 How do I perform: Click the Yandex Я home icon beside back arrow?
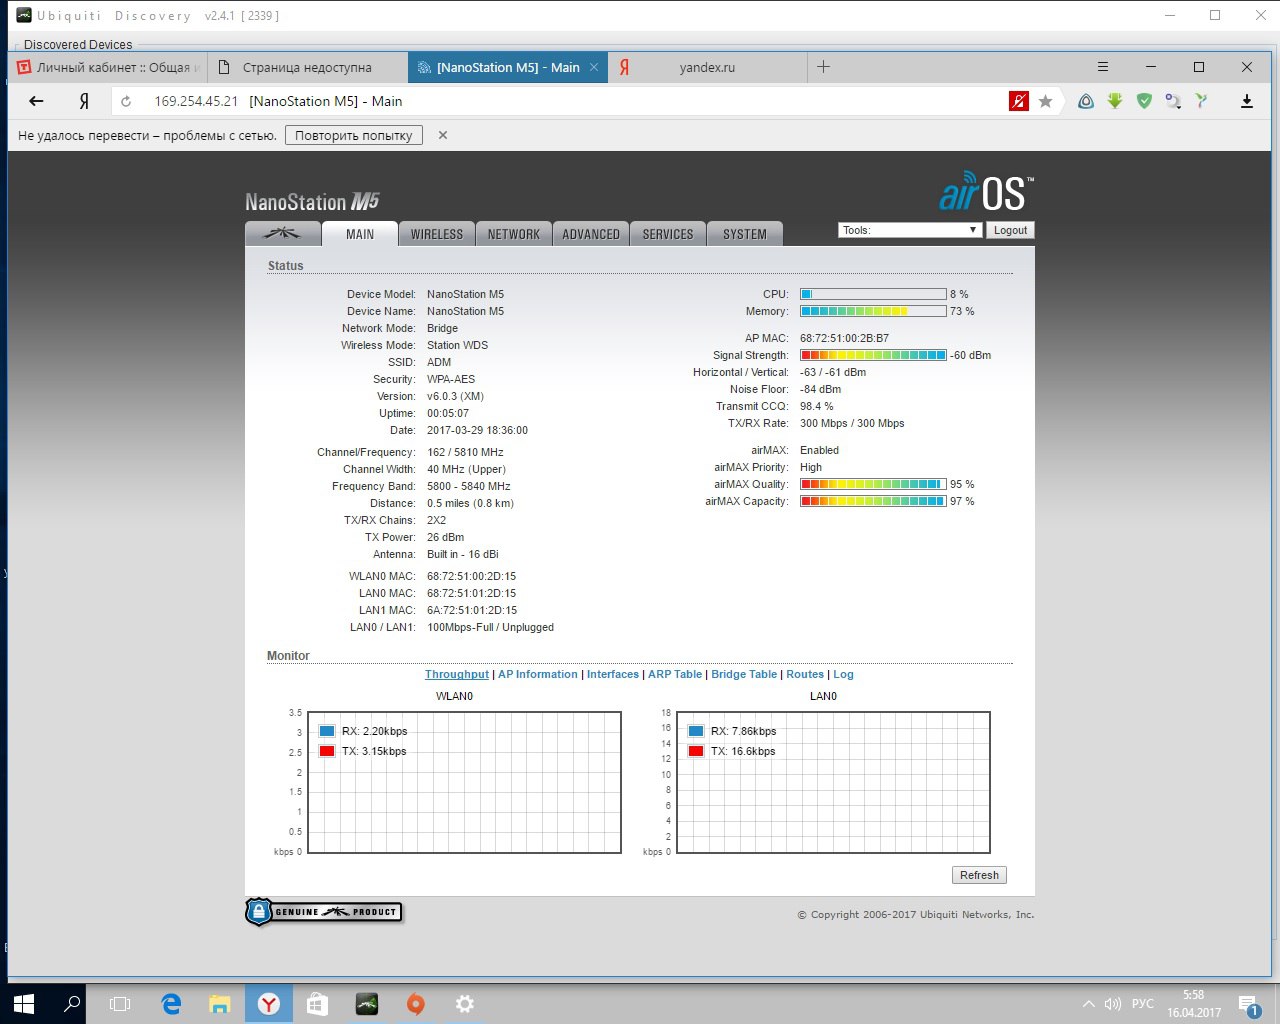pos(84,101)
